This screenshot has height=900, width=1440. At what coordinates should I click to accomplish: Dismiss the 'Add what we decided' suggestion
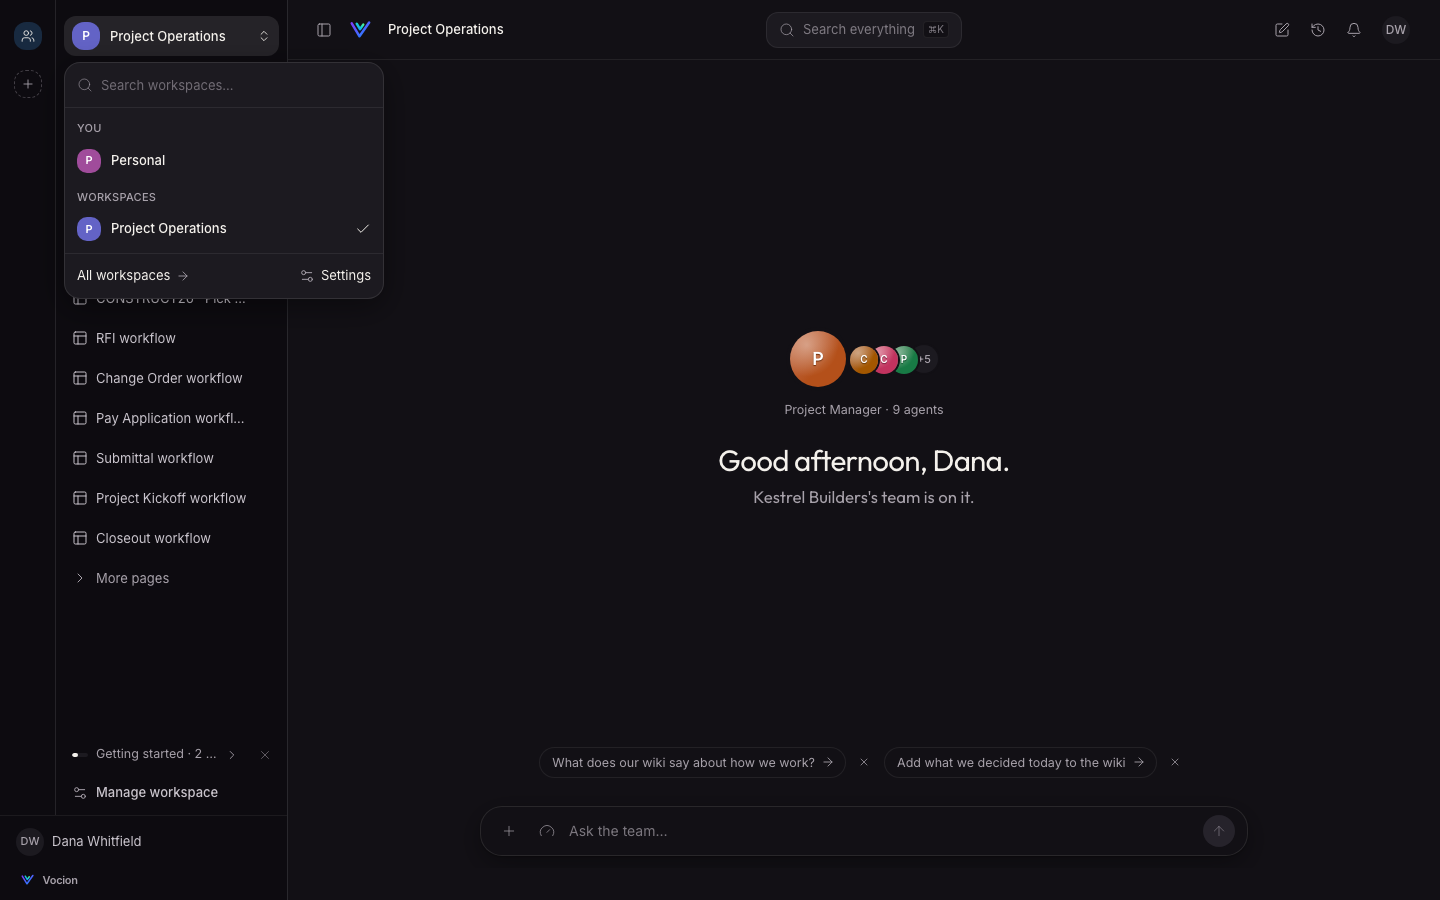(1175, 762)
